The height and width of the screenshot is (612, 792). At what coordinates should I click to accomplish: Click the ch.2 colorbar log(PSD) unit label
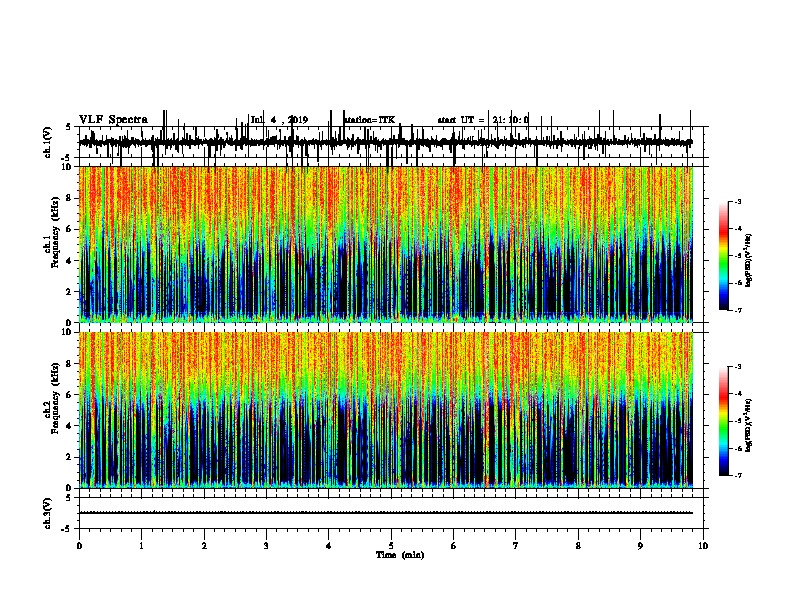point(748,426)
